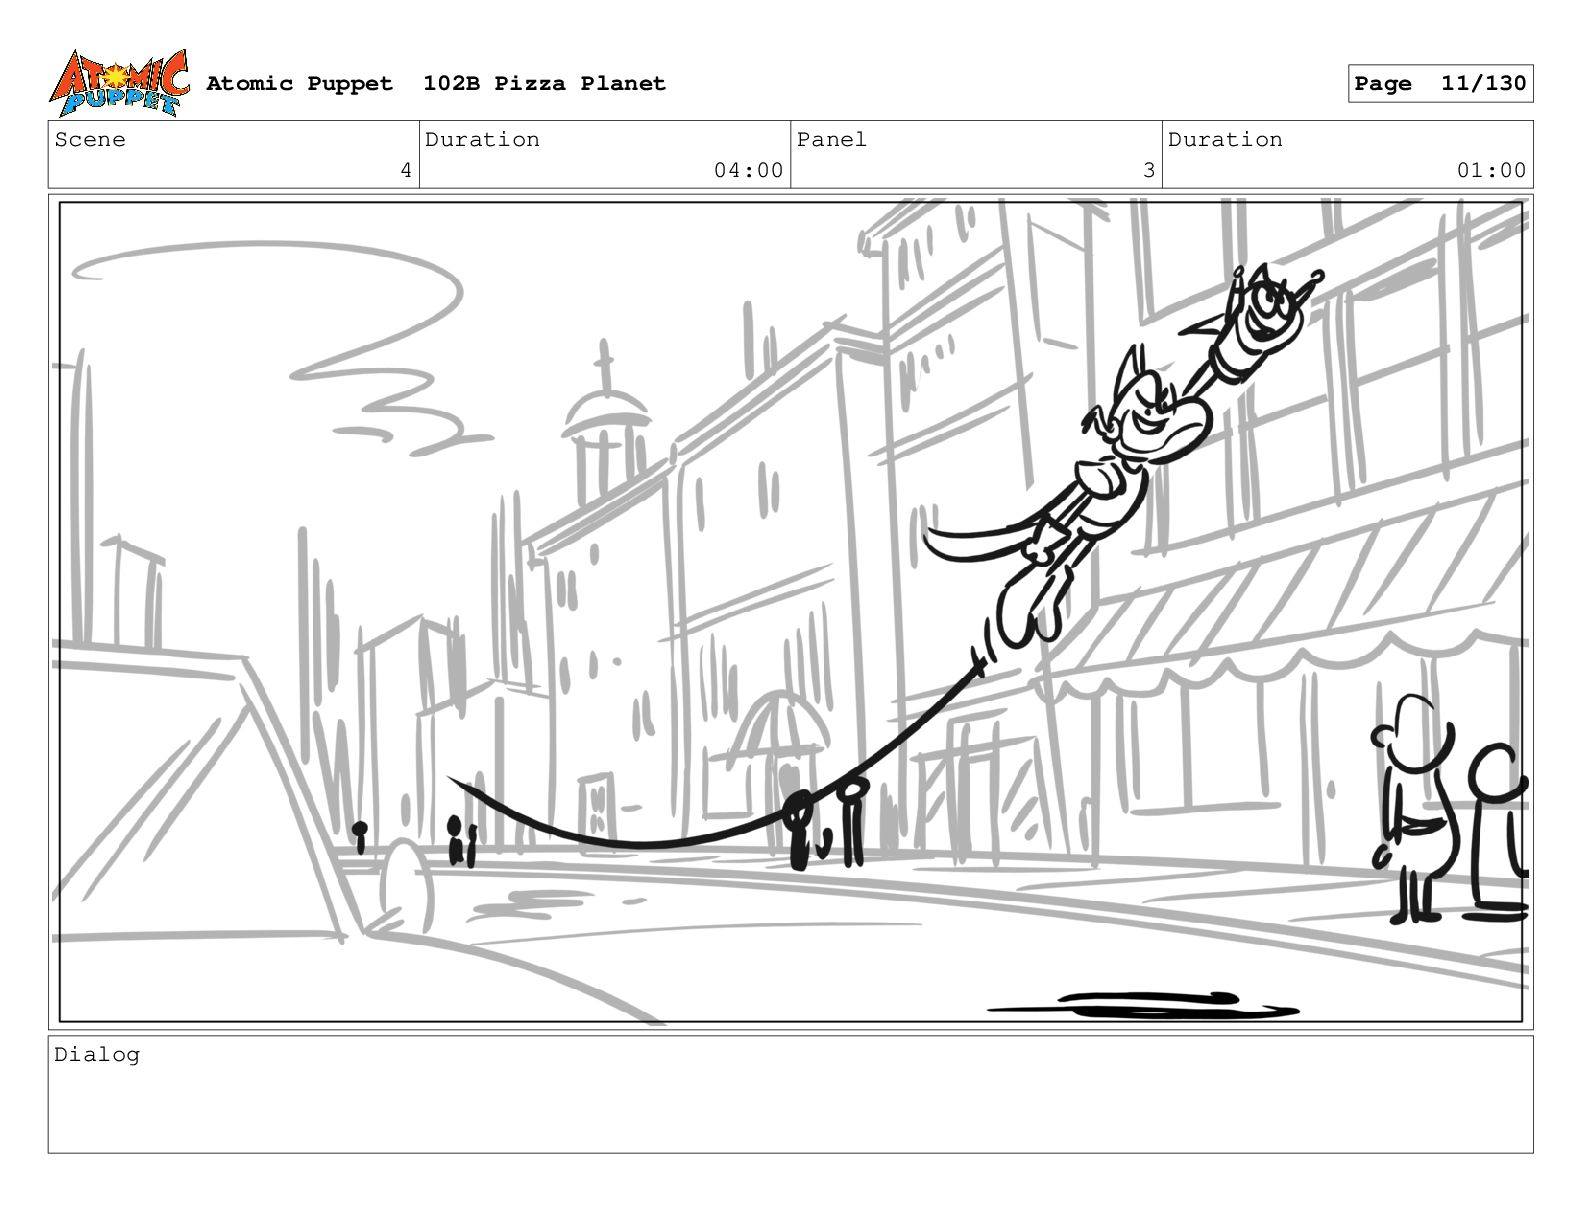This screenshot has height=1225, width=1582.
Task: Click the Atomic Puppet logo
Action: coord(118,83)
